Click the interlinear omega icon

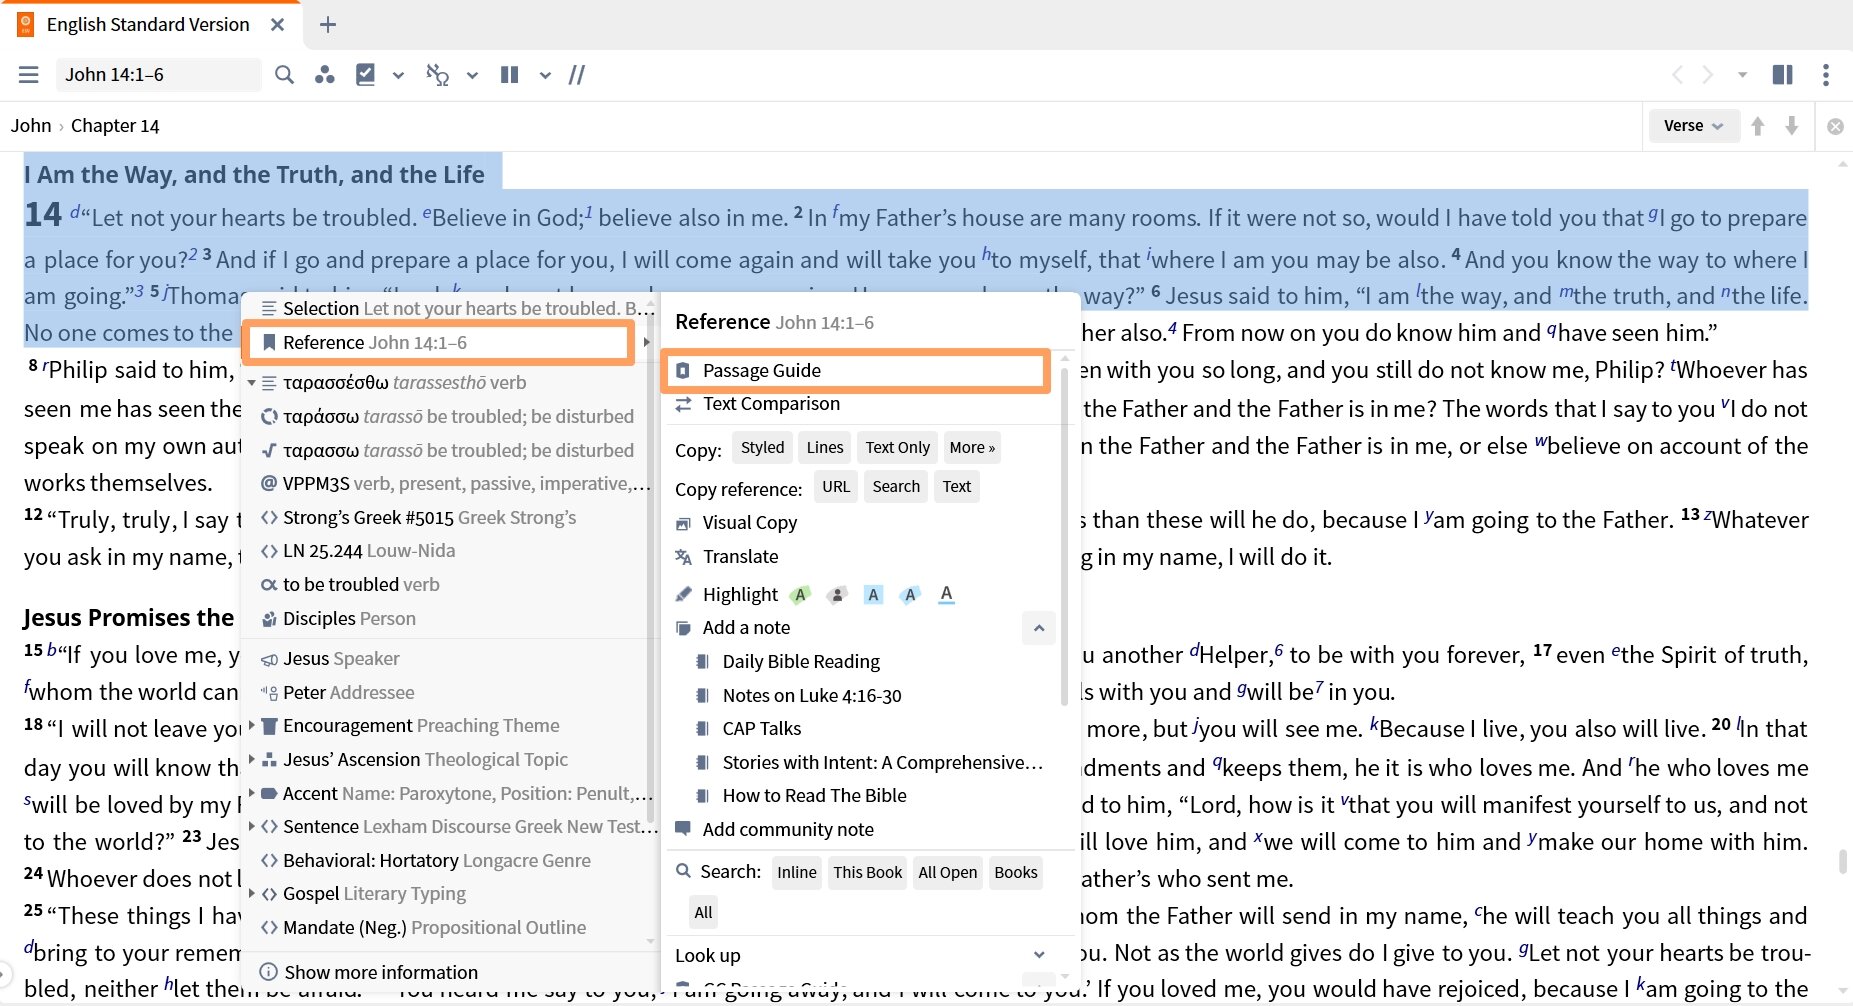point(437,75)
